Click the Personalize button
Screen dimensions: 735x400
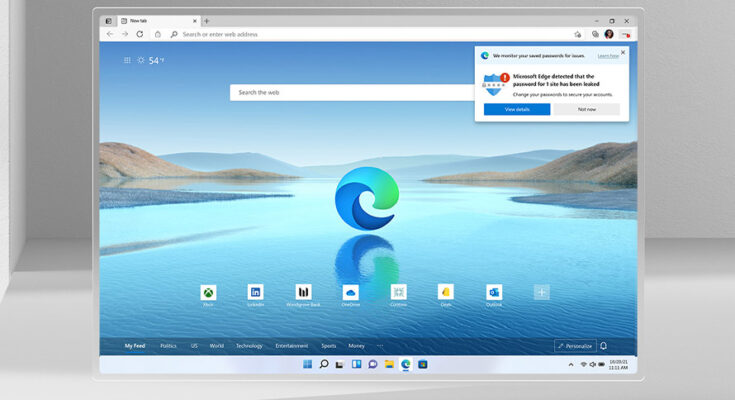point(575,346)
